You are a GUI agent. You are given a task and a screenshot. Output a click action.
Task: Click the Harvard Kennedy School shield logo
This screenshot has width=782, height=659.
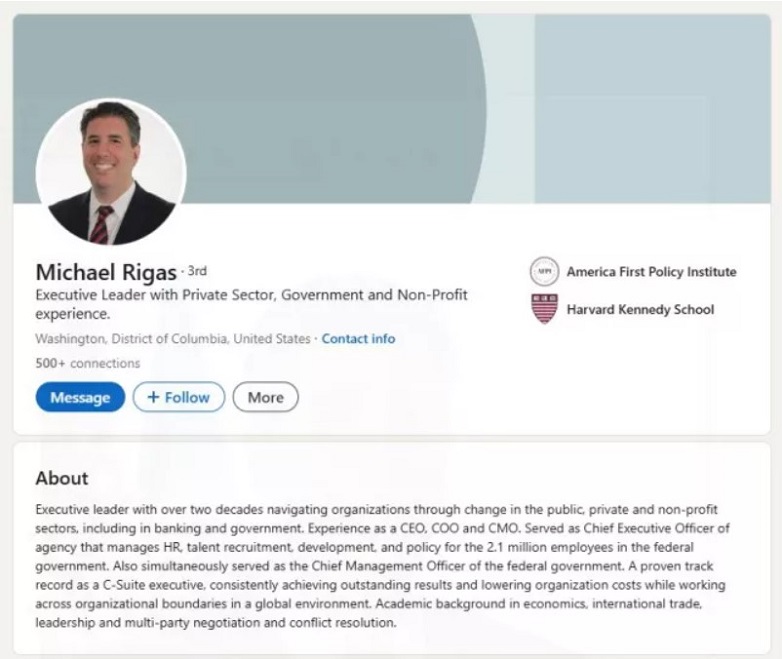tap(543, 309)
